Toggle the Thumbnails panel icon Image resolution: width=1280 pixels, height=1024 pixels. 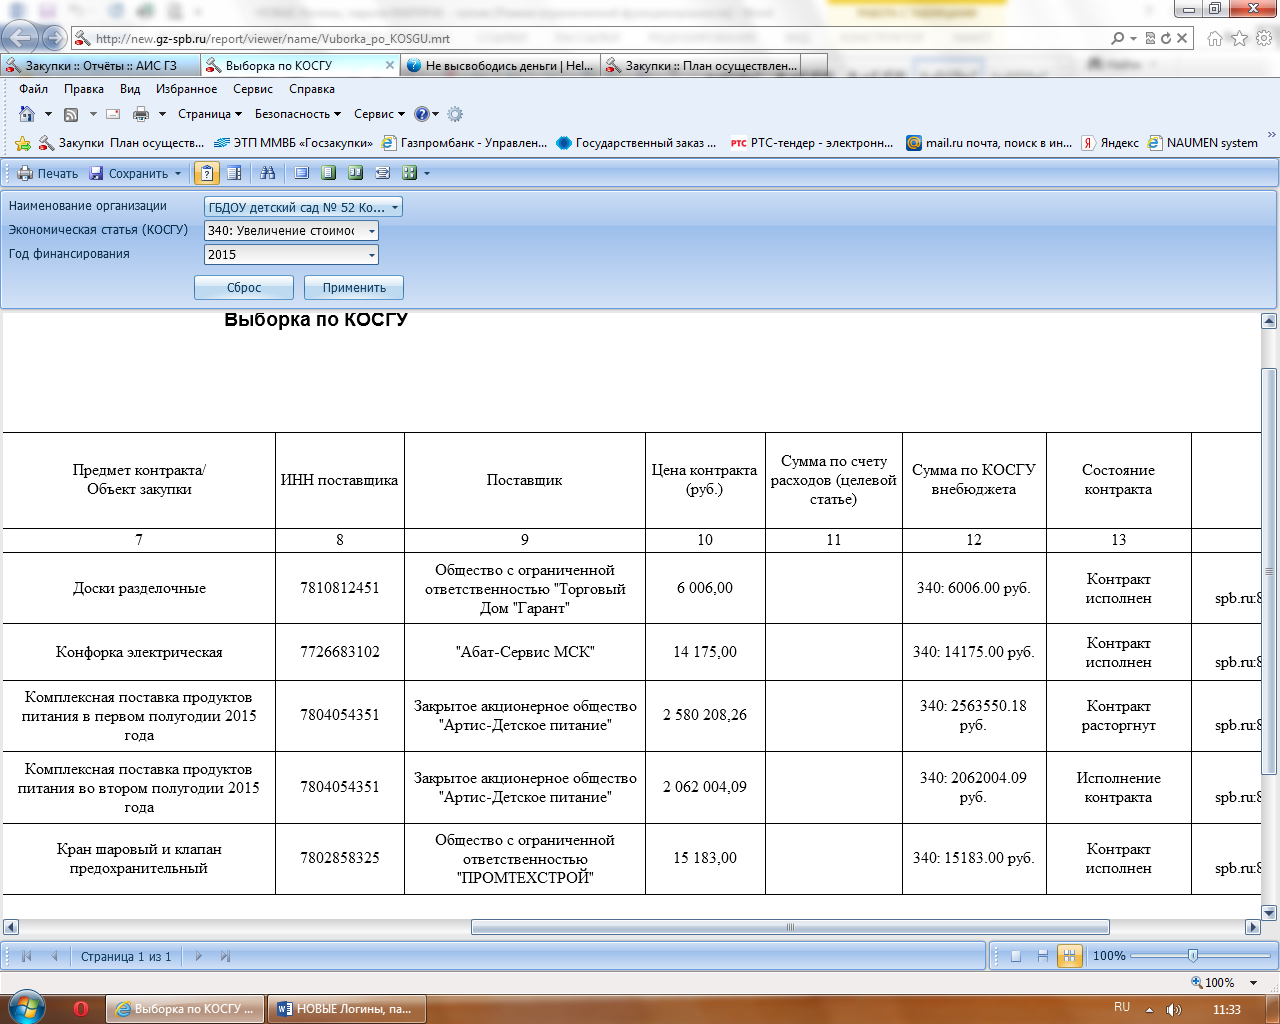[234, 173]
